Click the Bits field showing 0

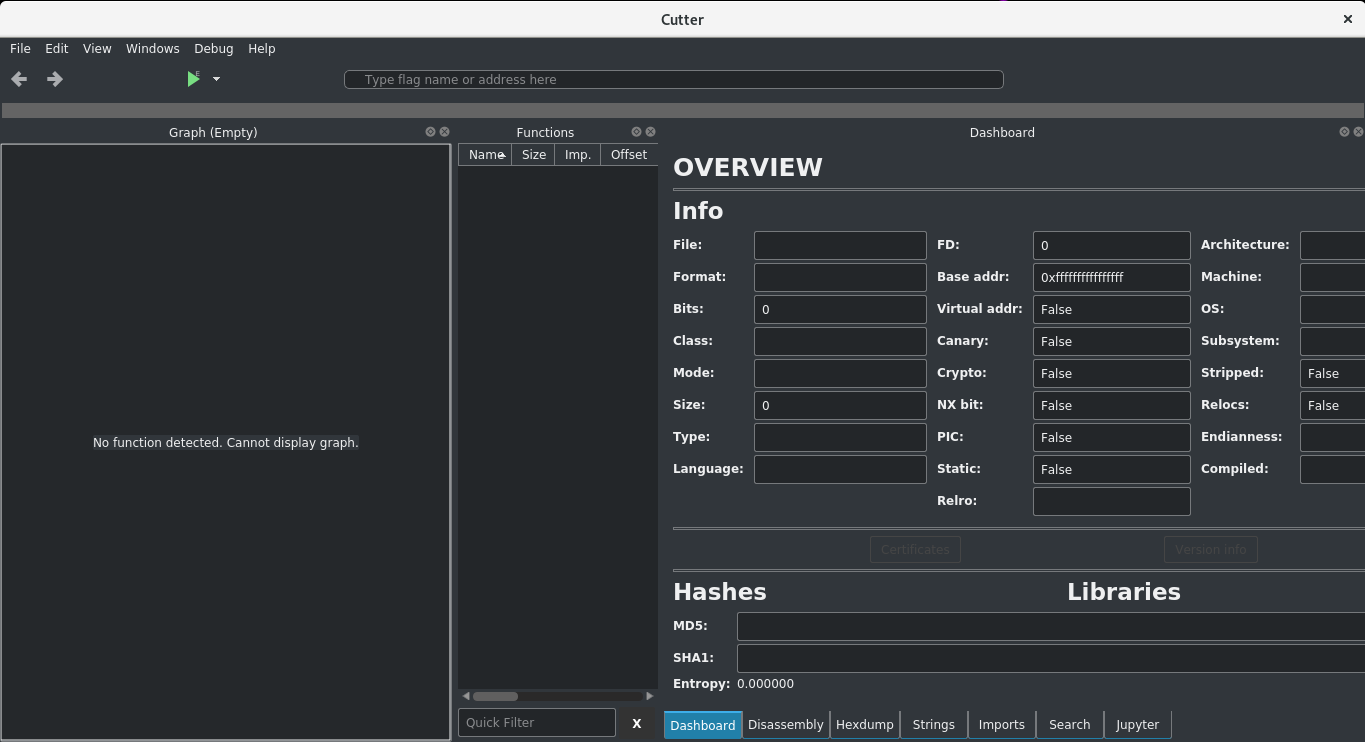(x=840, y=309)
